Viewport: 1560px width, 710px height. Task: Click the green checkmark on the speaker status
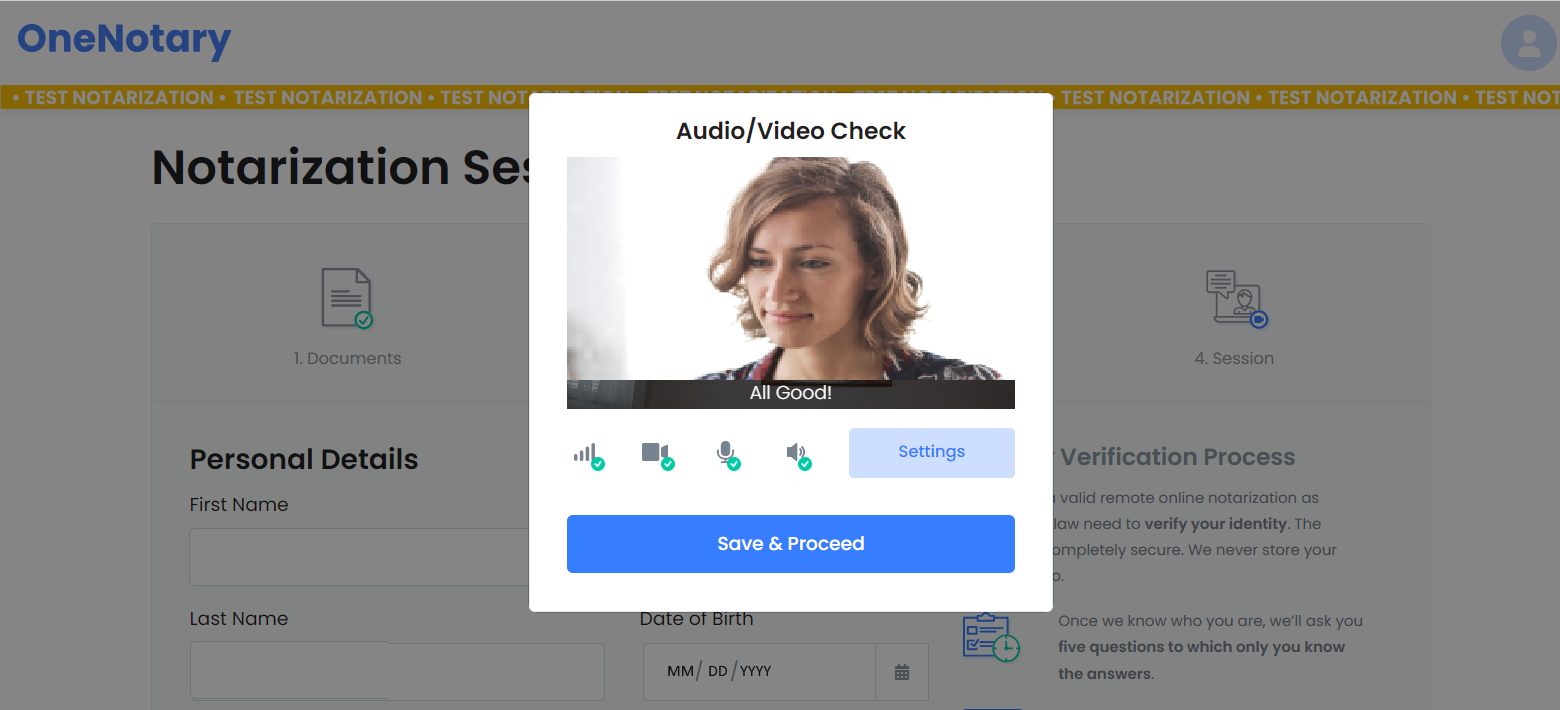click(804, 462)
